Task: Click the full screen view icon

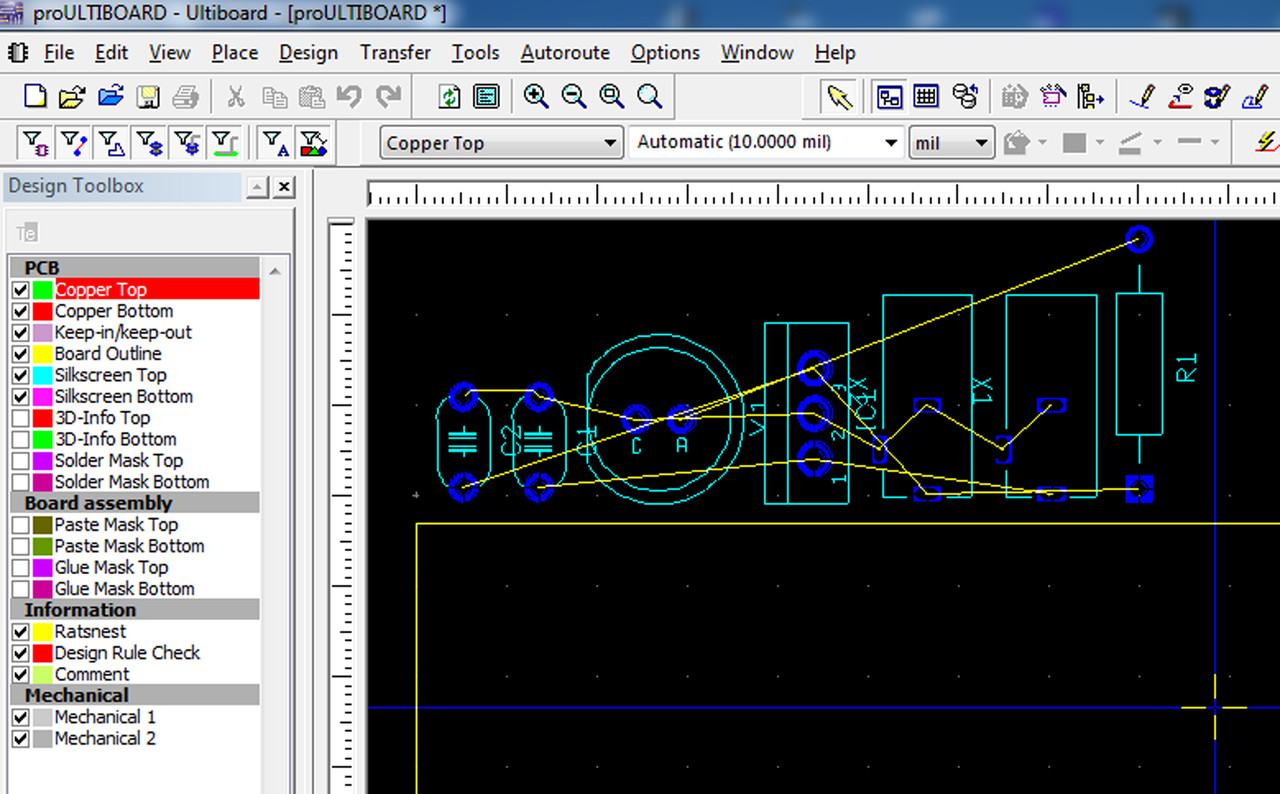Action: [x=487, y=96]
